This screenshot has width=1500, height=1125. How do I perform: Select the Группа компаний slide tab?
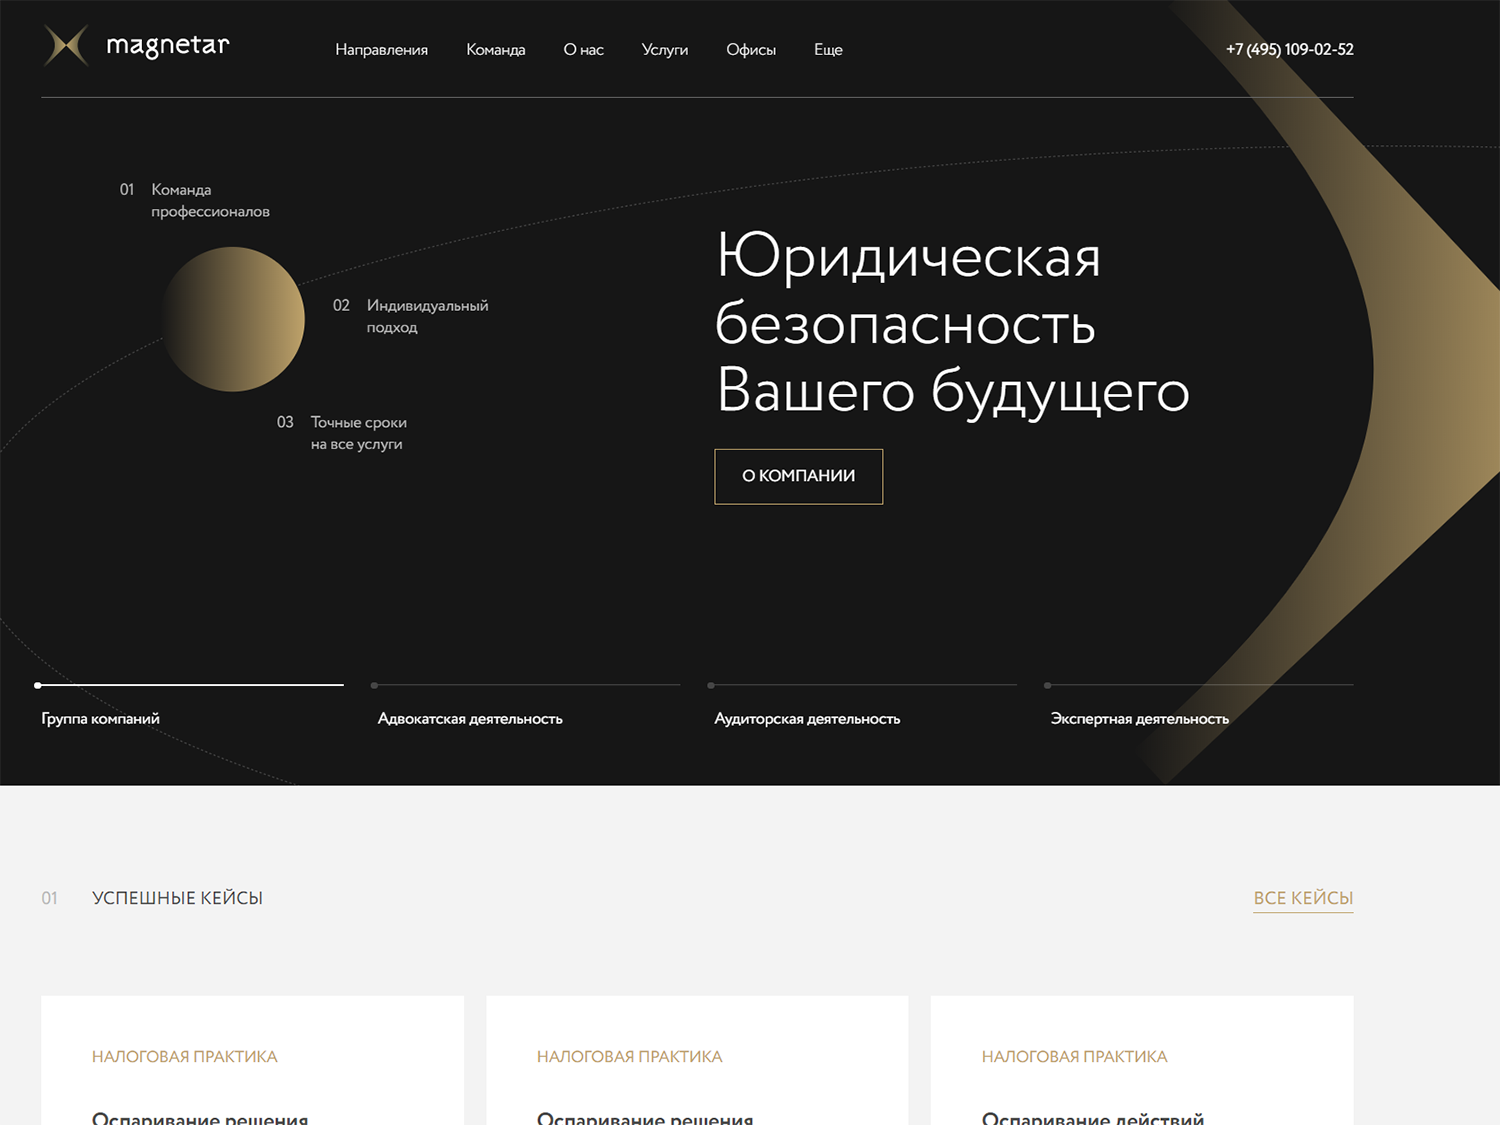click(x=100, y=719)
